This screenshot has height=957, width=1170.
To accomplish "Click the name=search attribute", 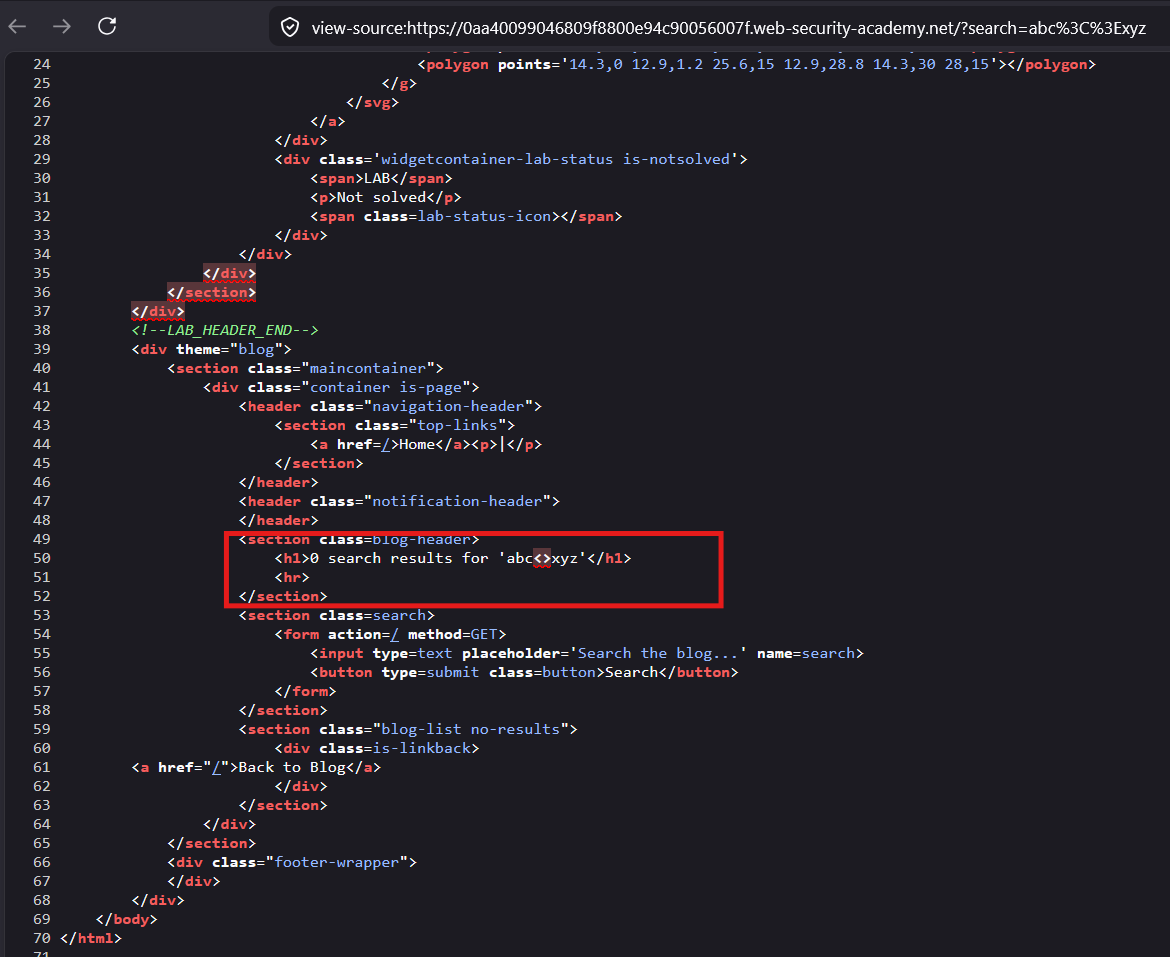I will pos(806,653).
